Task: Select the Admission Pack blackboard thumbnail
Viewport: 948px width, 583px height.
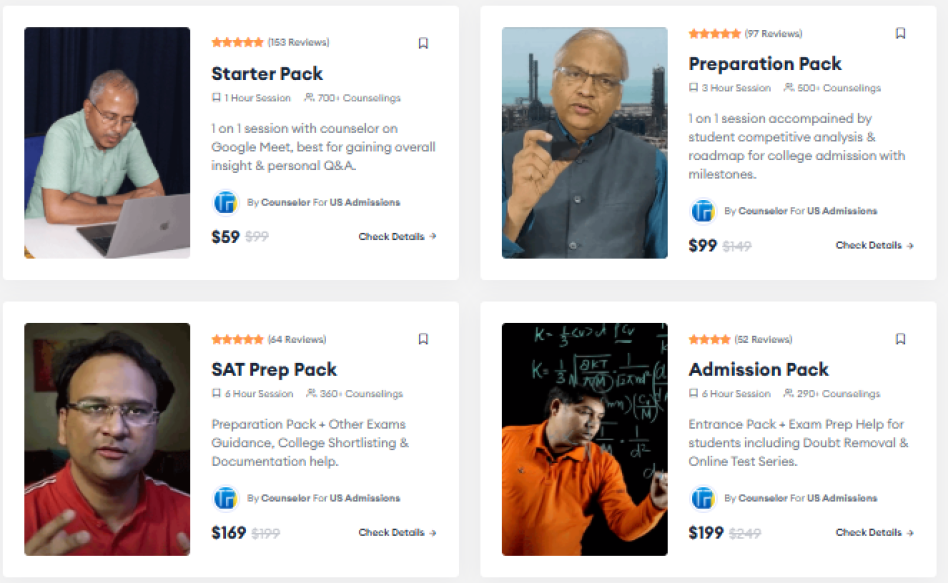Action: point(584,439)
